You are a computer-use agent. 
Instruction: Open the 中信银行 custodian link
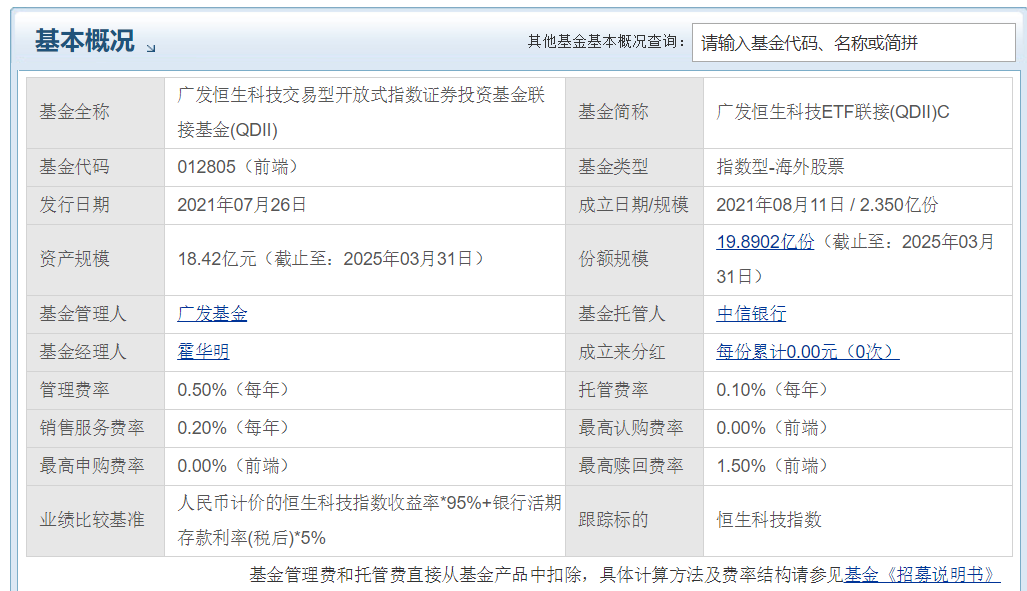[x=751, y=314]
